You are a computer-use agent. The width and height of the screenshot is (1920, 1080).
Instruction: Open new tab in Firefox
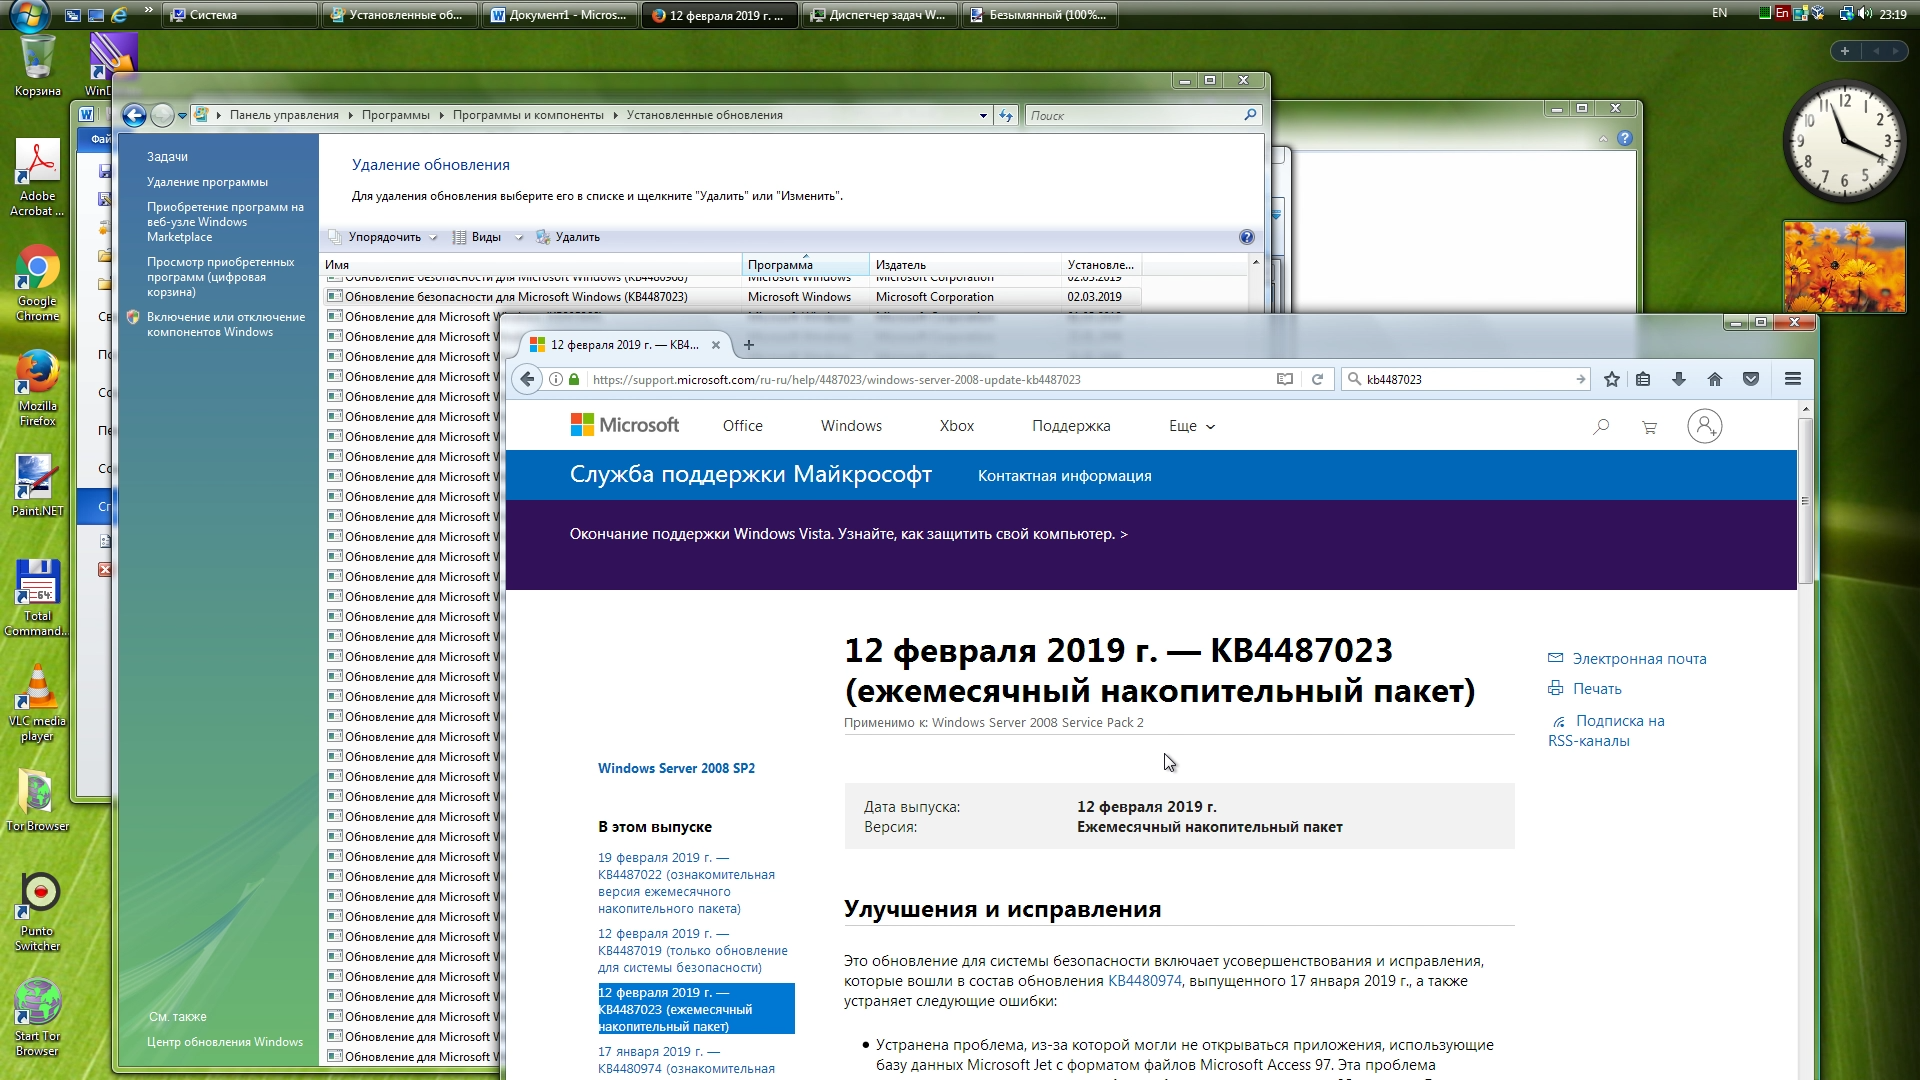(749, 345)
